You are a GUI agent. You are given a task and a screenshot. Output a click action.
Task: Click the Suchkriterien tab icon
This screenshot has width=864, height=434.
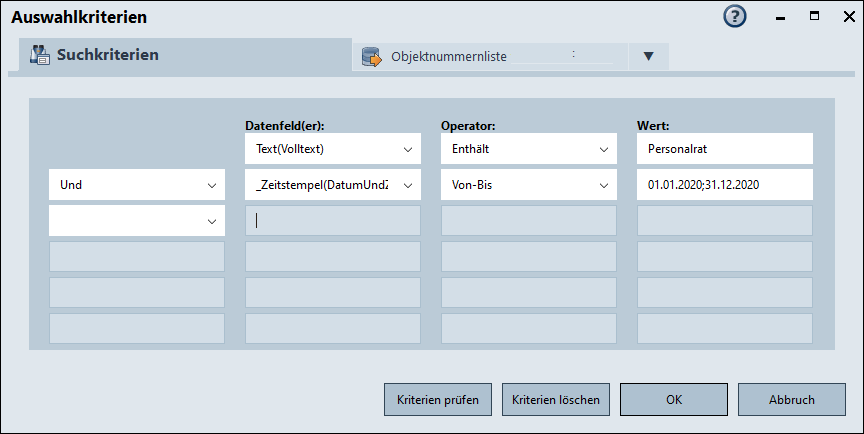(40, 55)
